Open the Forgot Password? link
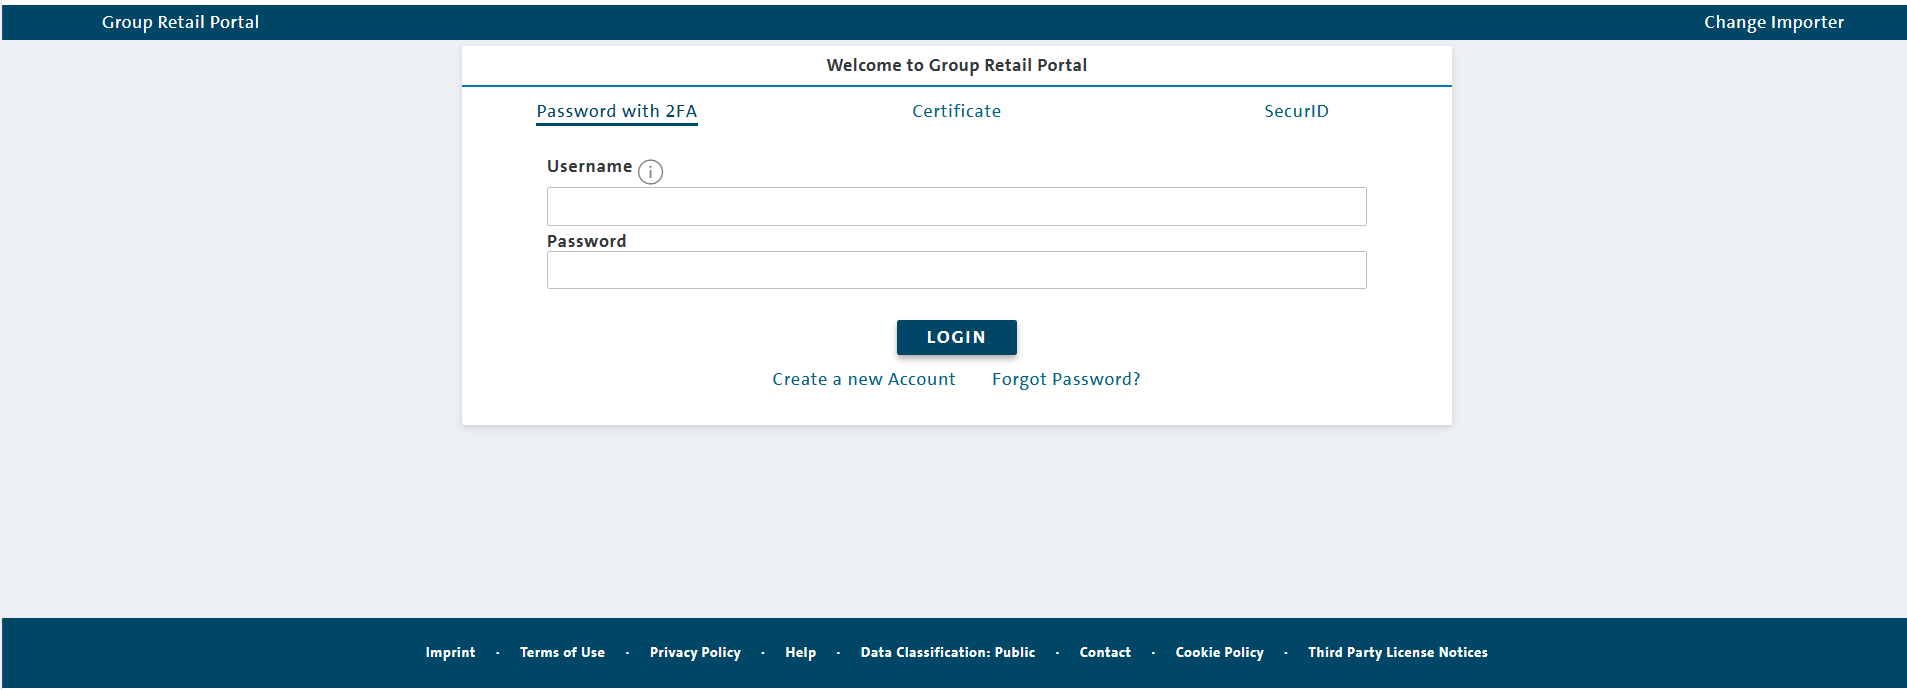This screenshot has width=1907, height=690. coord(1066,379)
